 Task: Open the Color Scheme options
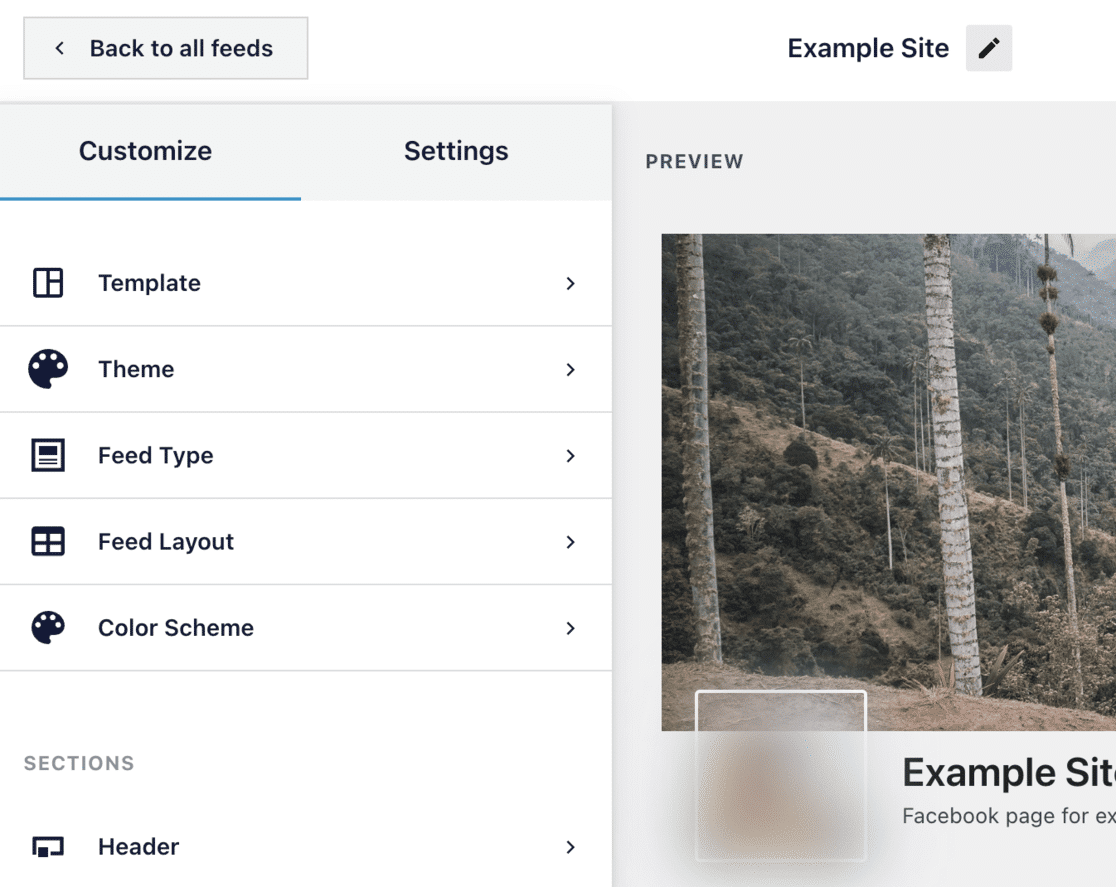pos(570,627)
